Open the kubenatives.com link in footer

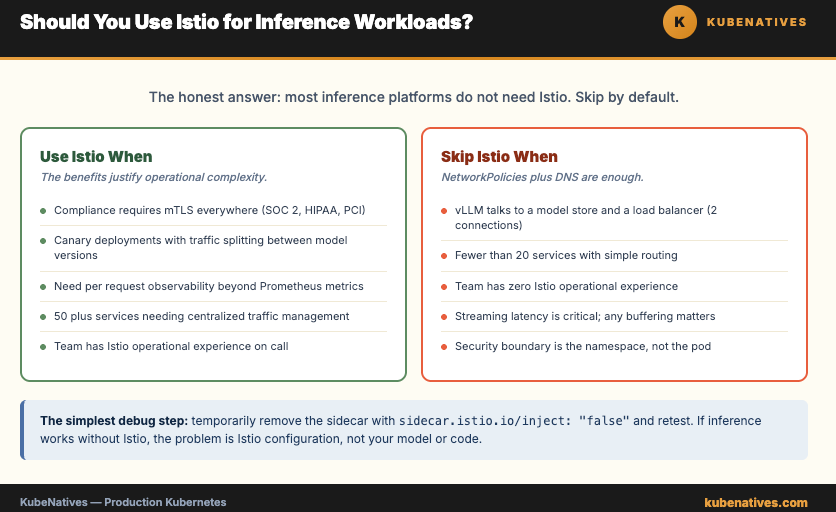pos(755,502)
